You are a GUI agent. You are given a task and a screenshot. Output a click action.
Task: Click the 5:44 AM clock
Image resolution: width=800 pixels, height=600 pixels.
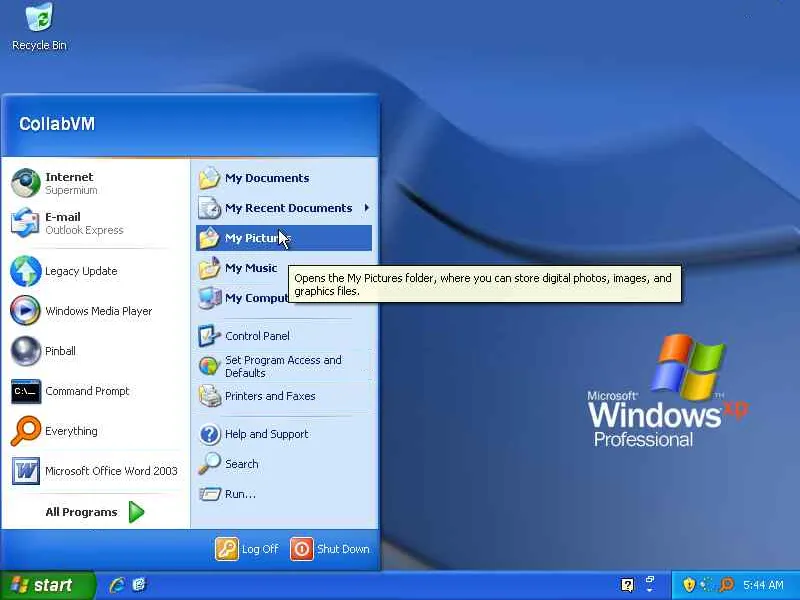[x=763, y=585]
